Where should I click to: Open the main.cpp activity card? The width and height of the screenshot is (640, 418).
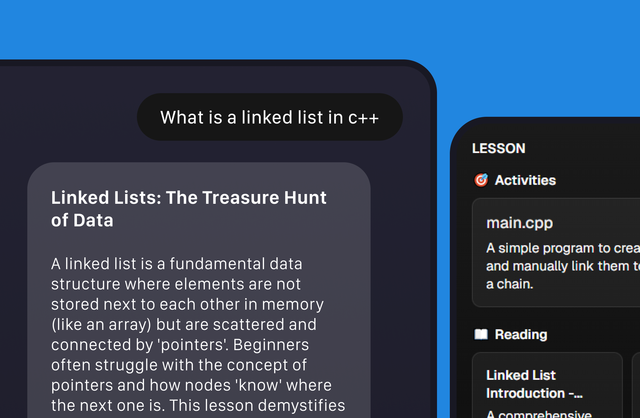pos(556,252)
